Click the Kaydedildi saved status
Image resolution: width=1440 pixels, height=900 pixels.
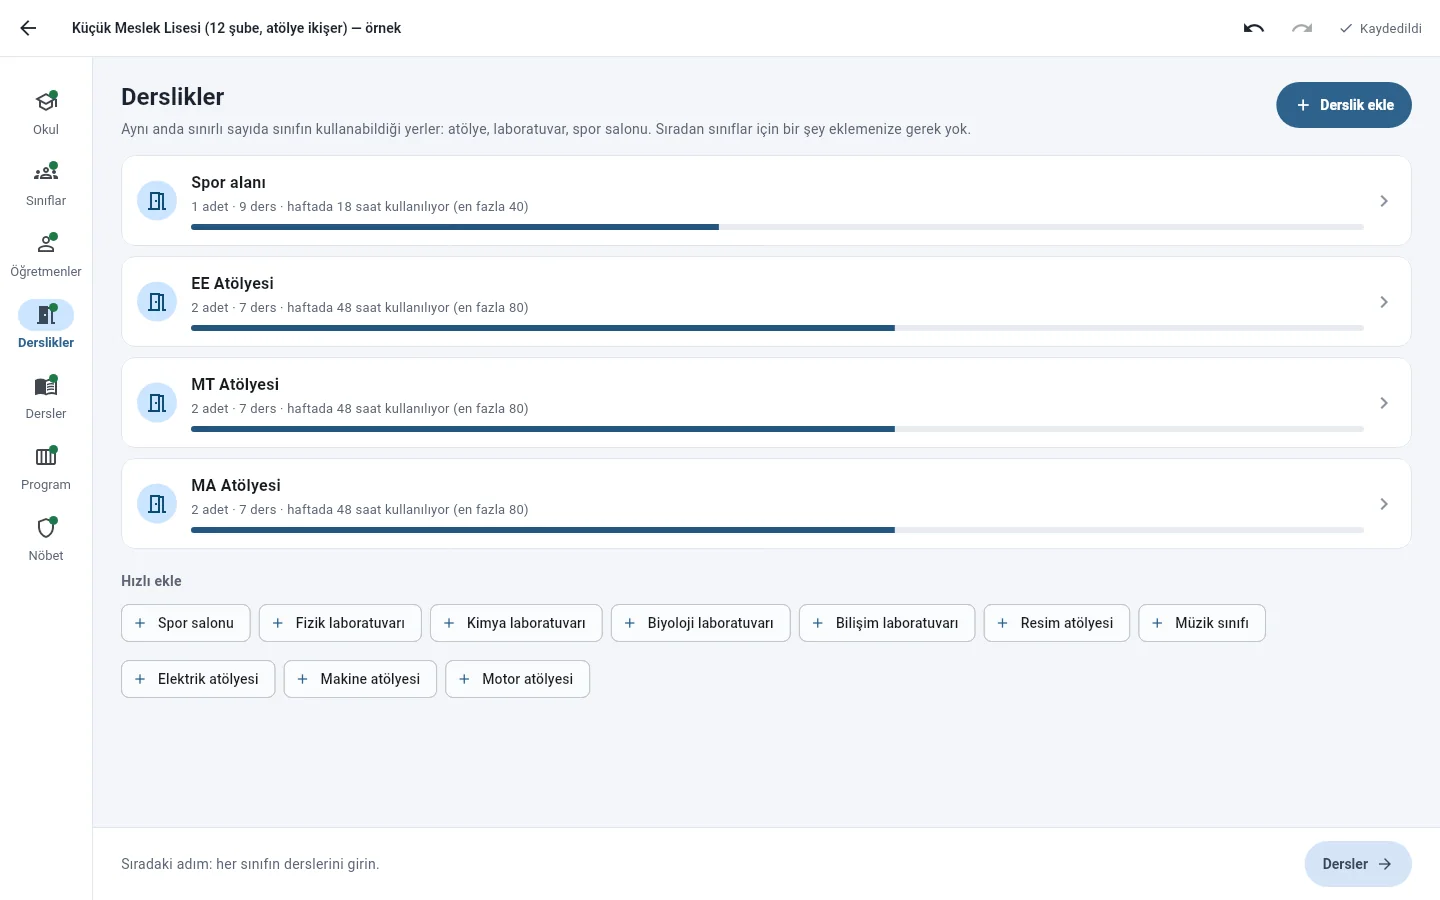1380,28
